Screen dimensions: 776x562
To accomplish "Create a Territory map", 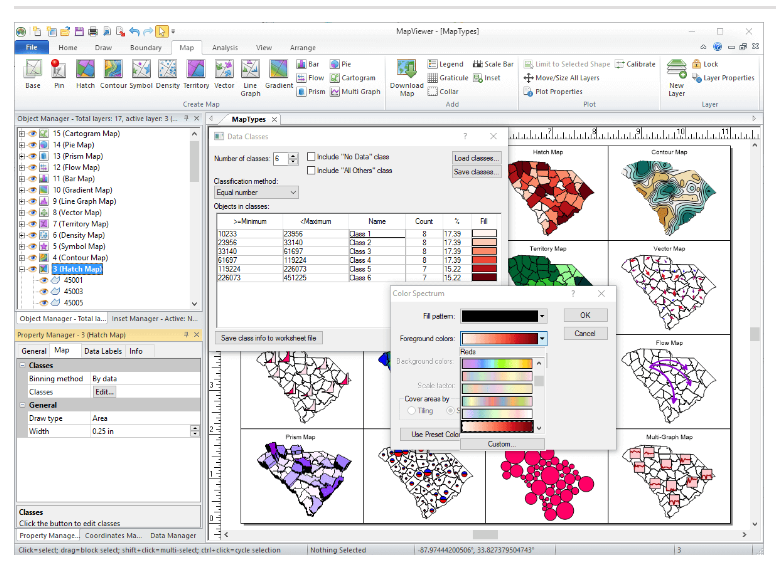I will pos(196,74).
